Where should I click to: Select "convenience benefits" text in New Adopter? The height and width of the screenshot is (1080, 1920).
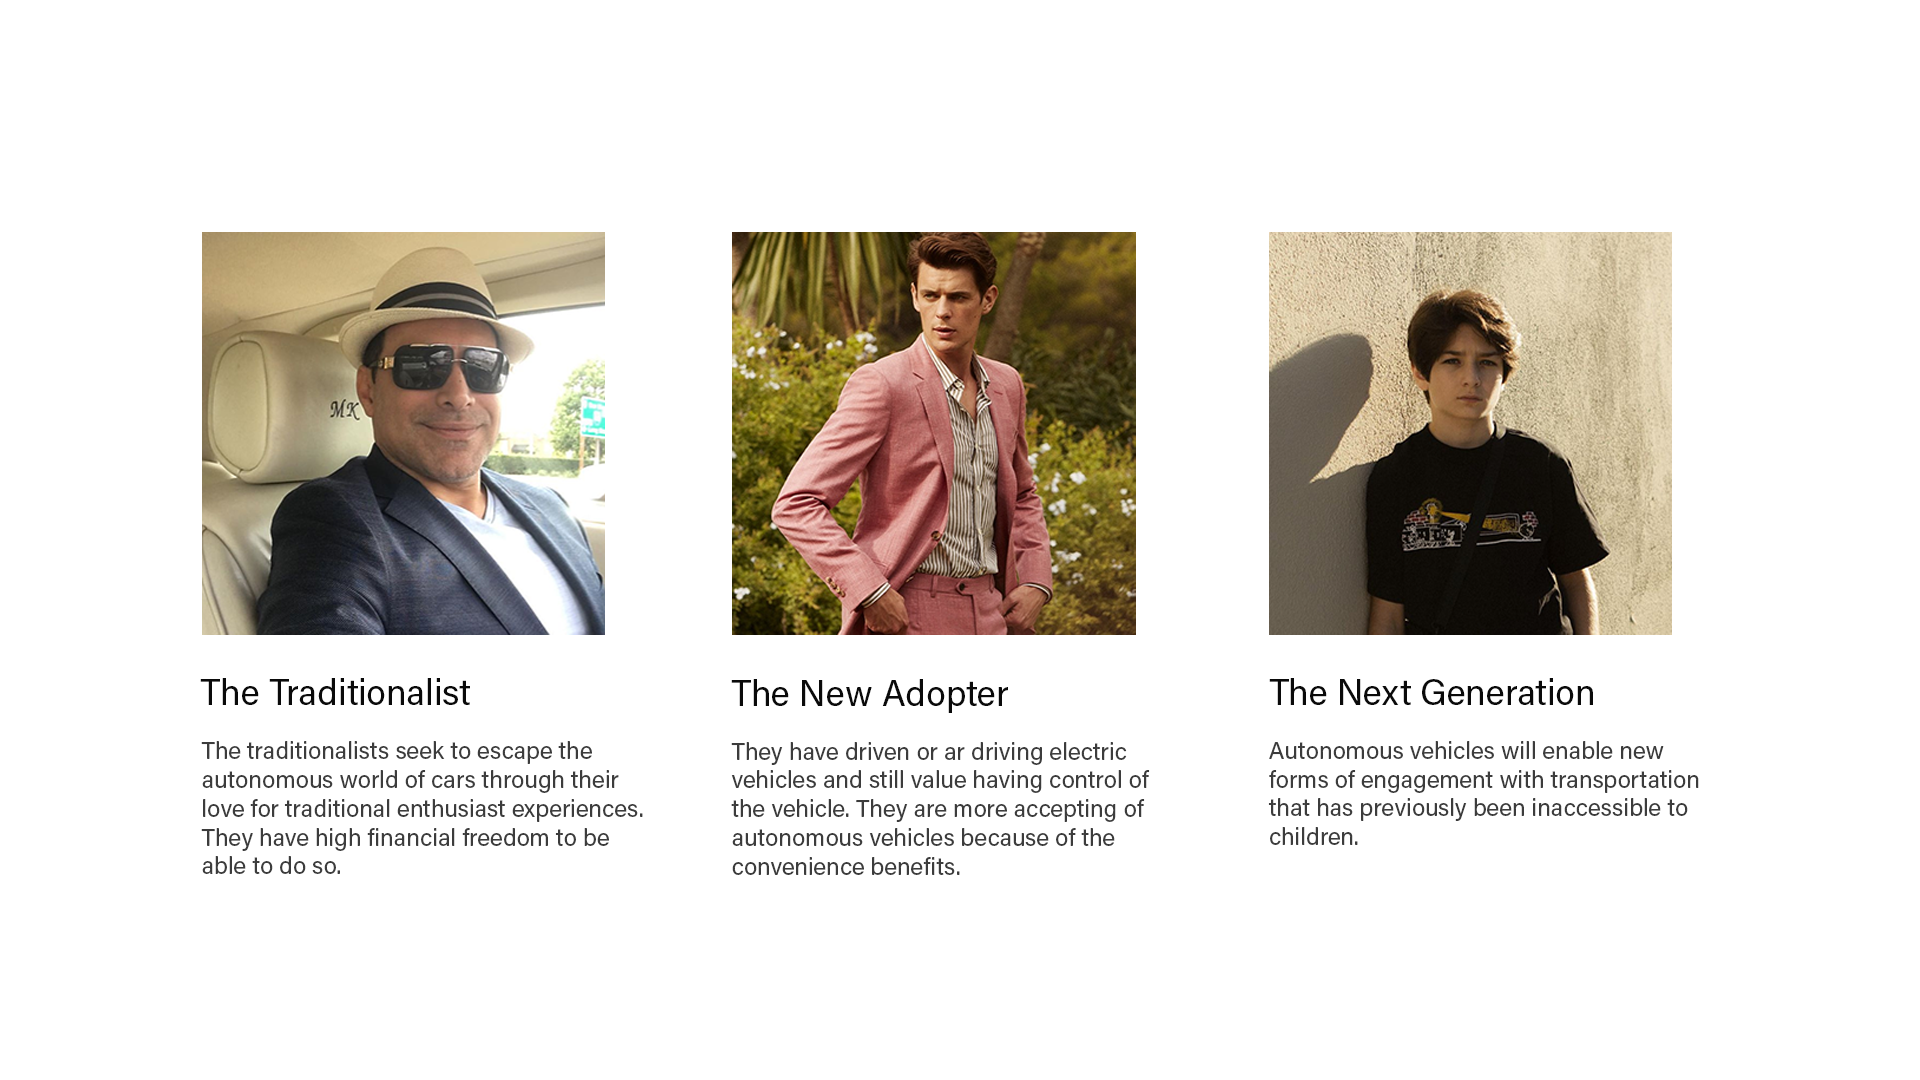[x=846, y=866]
